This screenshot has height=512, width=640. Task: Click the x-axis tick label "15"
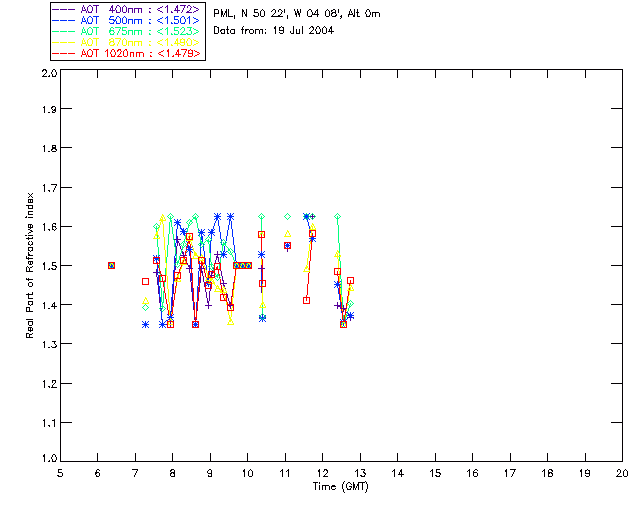pos(435,473)
